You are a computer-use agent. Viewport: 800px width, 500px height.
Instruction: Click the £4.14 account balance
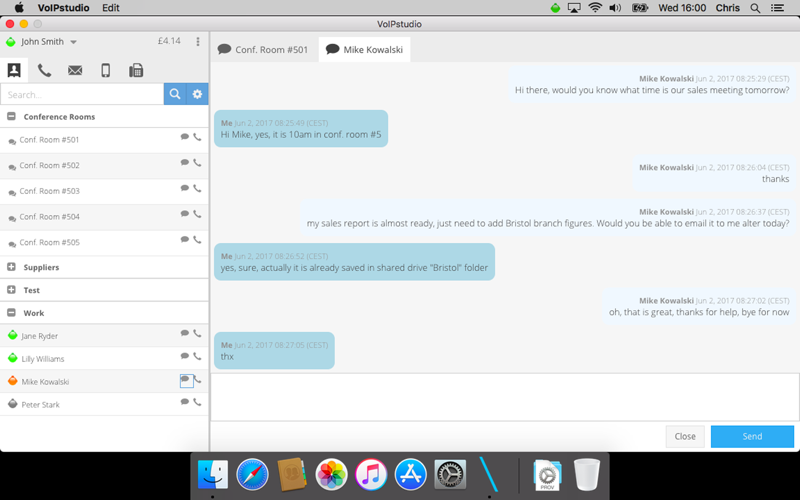click(169, 41)
